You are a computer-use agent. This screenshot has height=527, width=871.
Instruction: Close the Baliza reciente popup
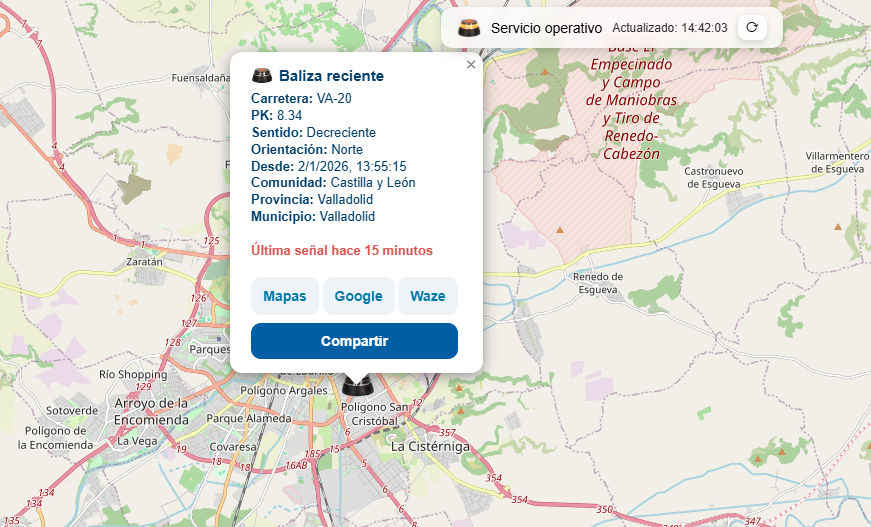471,64
